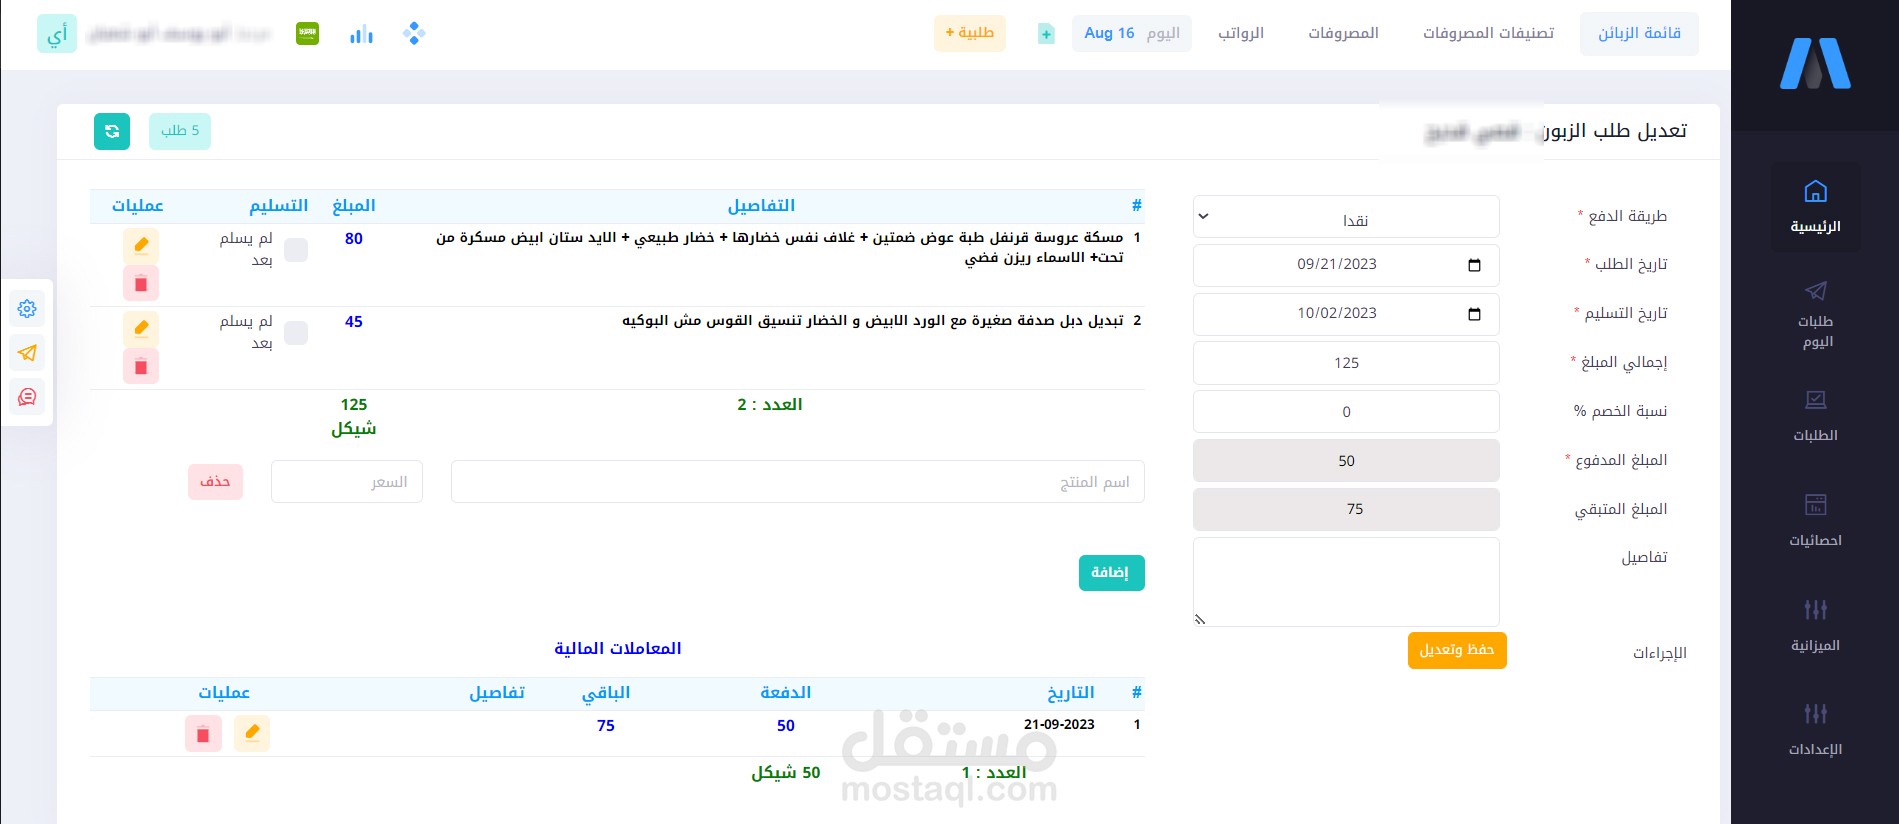Click the small plus icon beside اليوم Aug 16
1899x824 pixels.
tap(1046, 34)
